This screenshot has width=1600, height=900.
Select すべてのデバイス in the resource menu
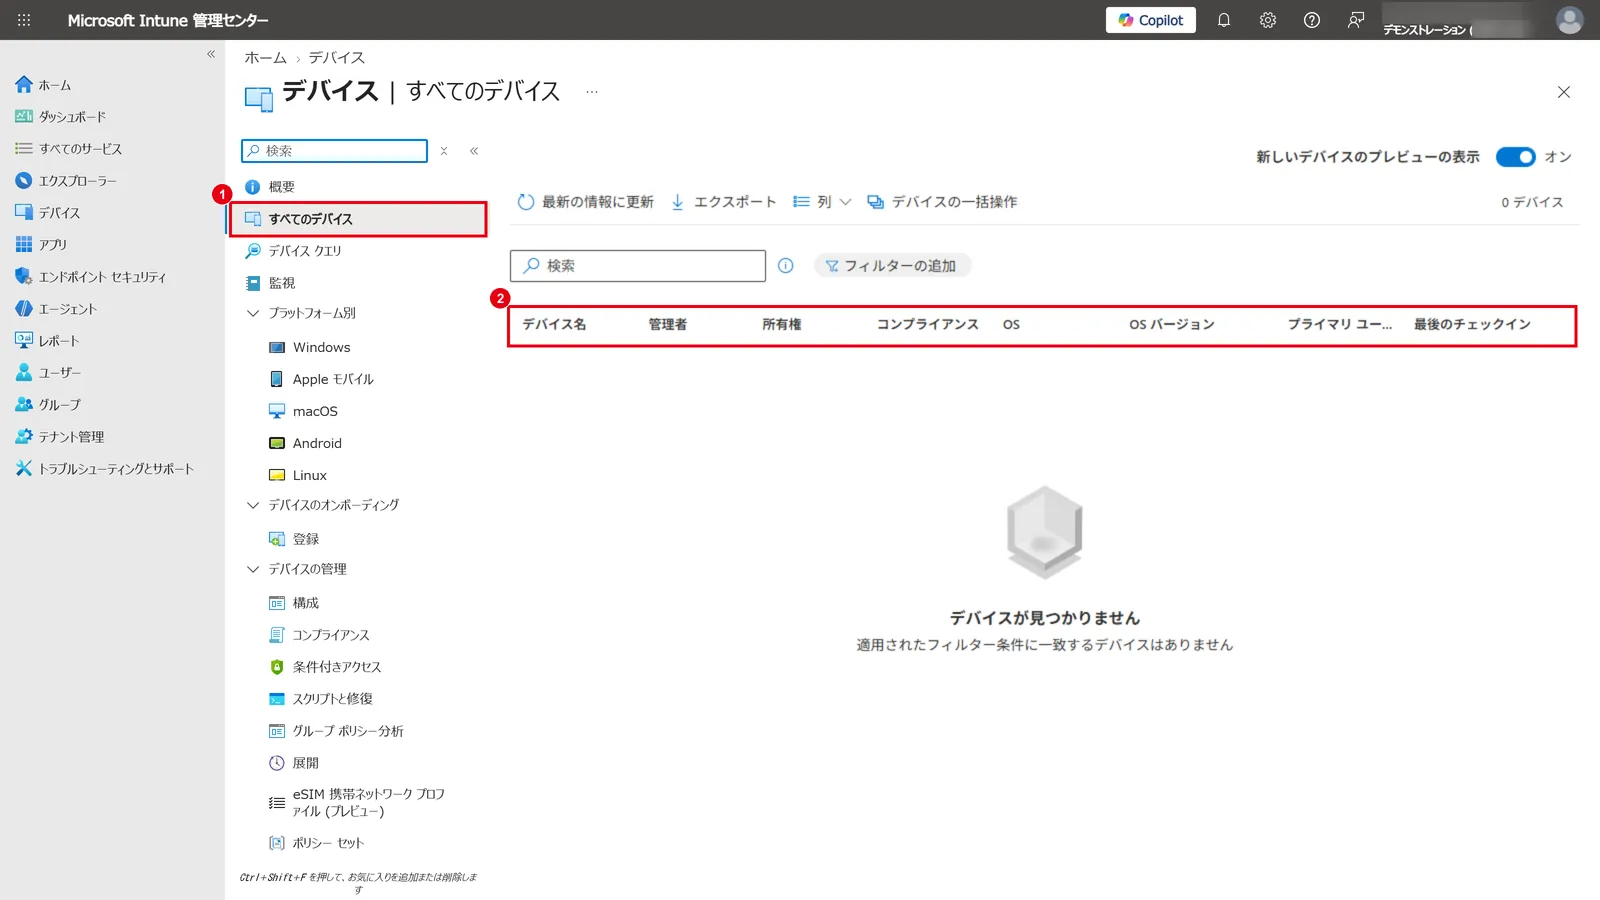pyautogui.click(x=358, y=219)
